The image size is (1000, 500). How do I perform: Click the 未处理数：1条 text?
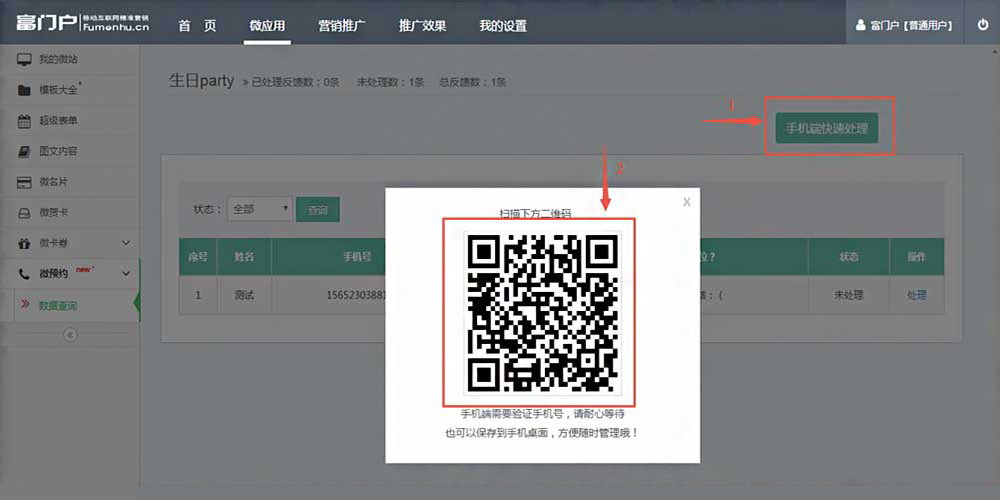coord(390,82)
